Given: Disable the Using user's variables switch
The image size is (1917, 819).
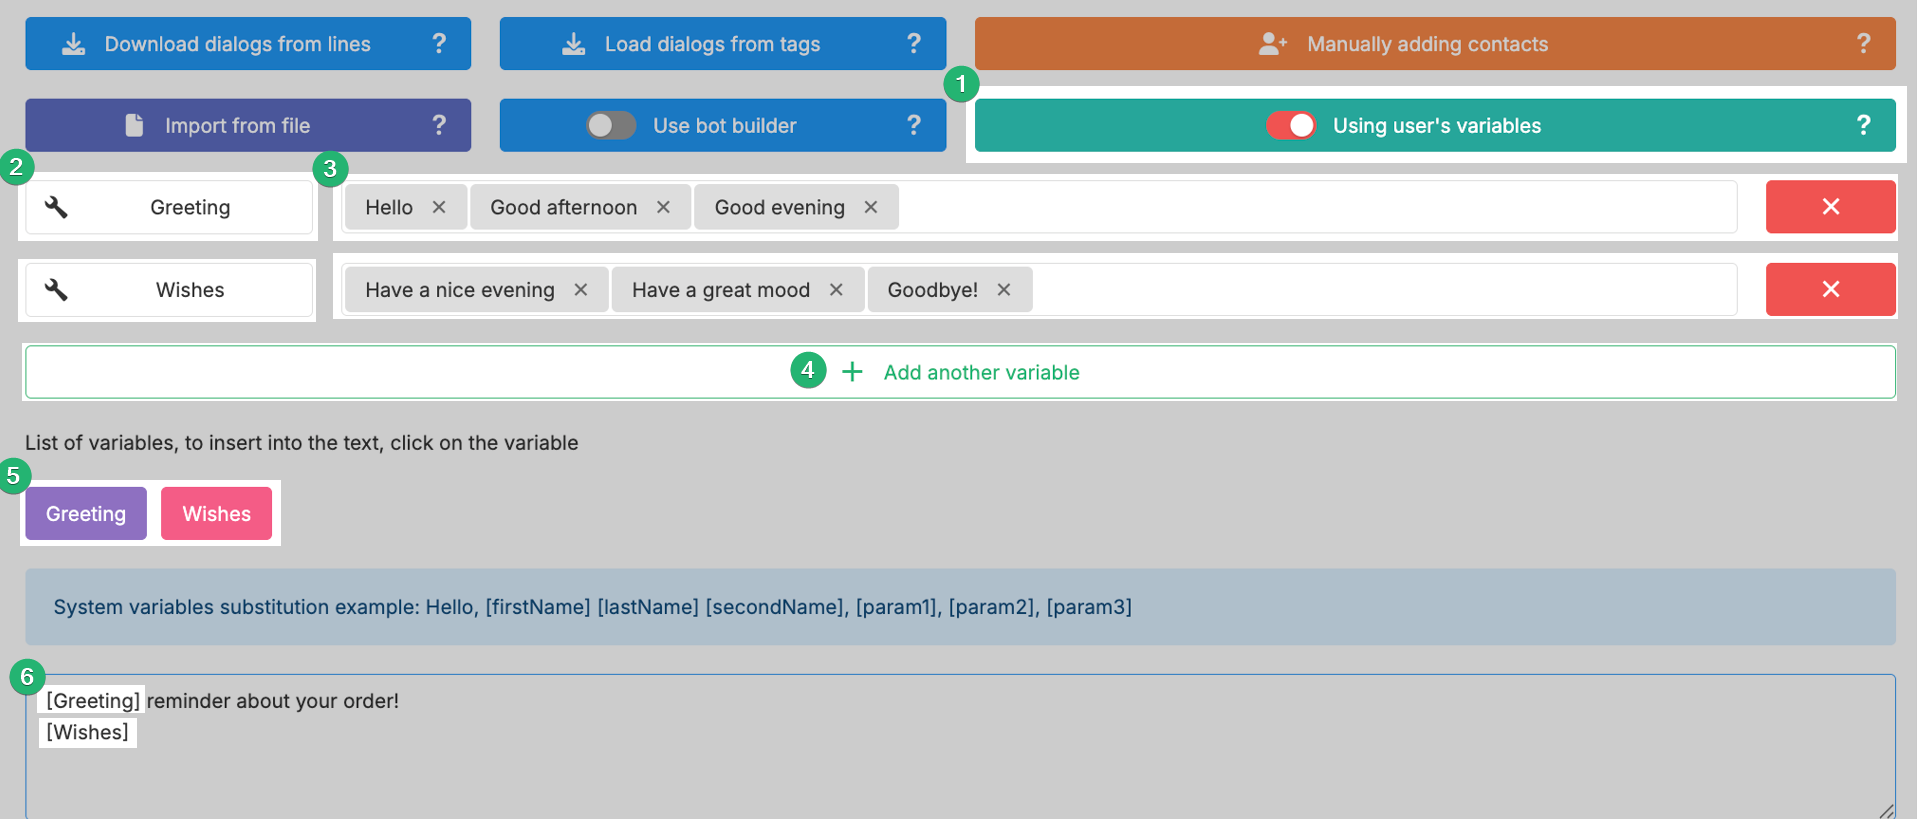Looking at the screenshot, I should pyautogui.click(x=1291, y=125).
